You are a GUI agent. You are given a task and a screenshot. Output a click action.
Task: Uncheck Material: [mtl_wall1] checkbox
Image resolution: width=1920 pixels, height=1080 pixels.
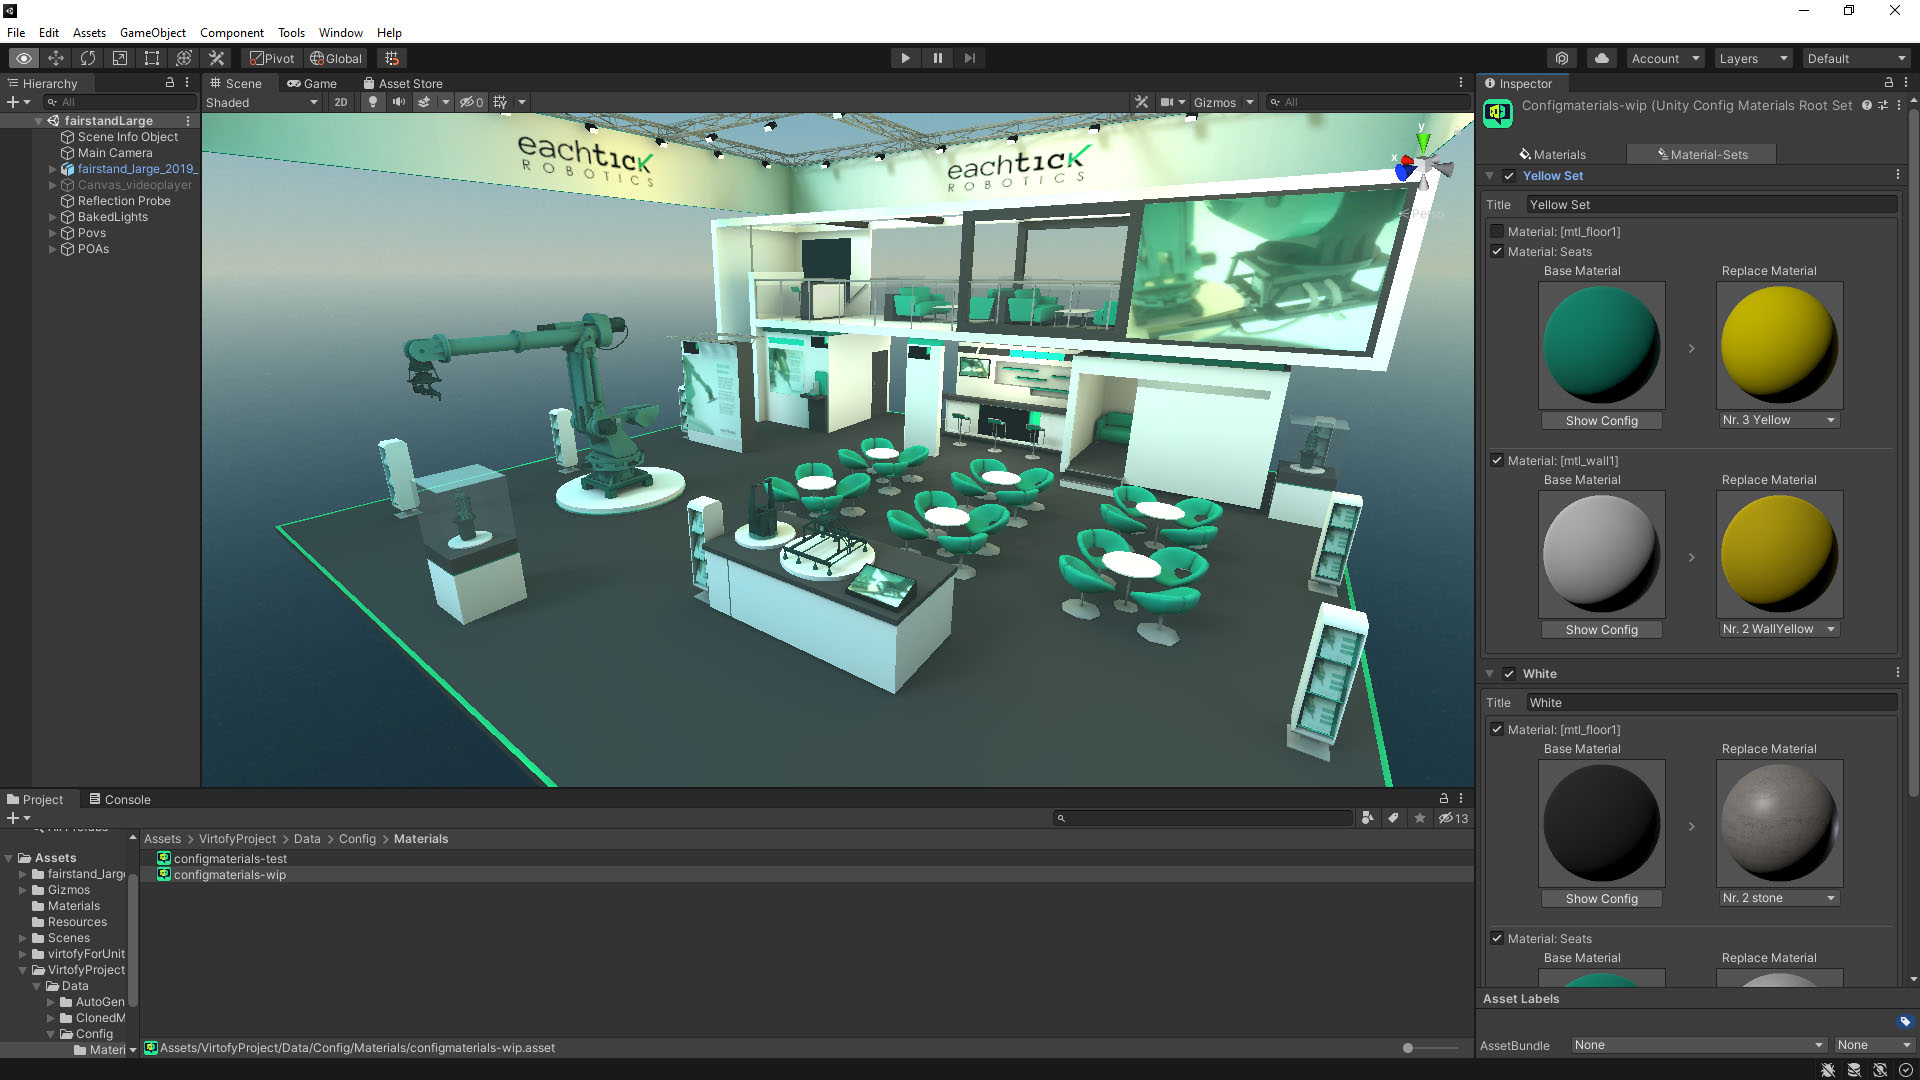[x=1497, y=460]
